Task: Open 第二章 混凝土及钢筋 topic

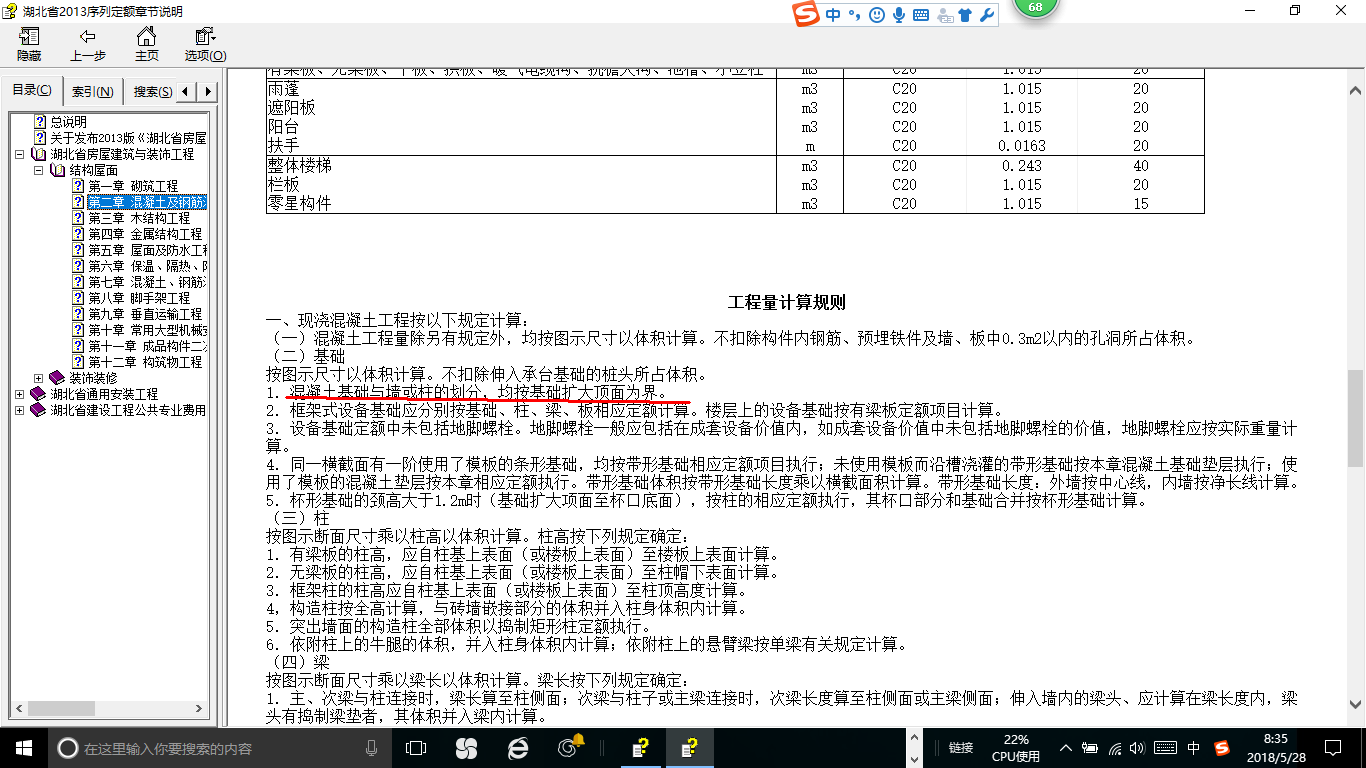Action: [x=147, y=202]
